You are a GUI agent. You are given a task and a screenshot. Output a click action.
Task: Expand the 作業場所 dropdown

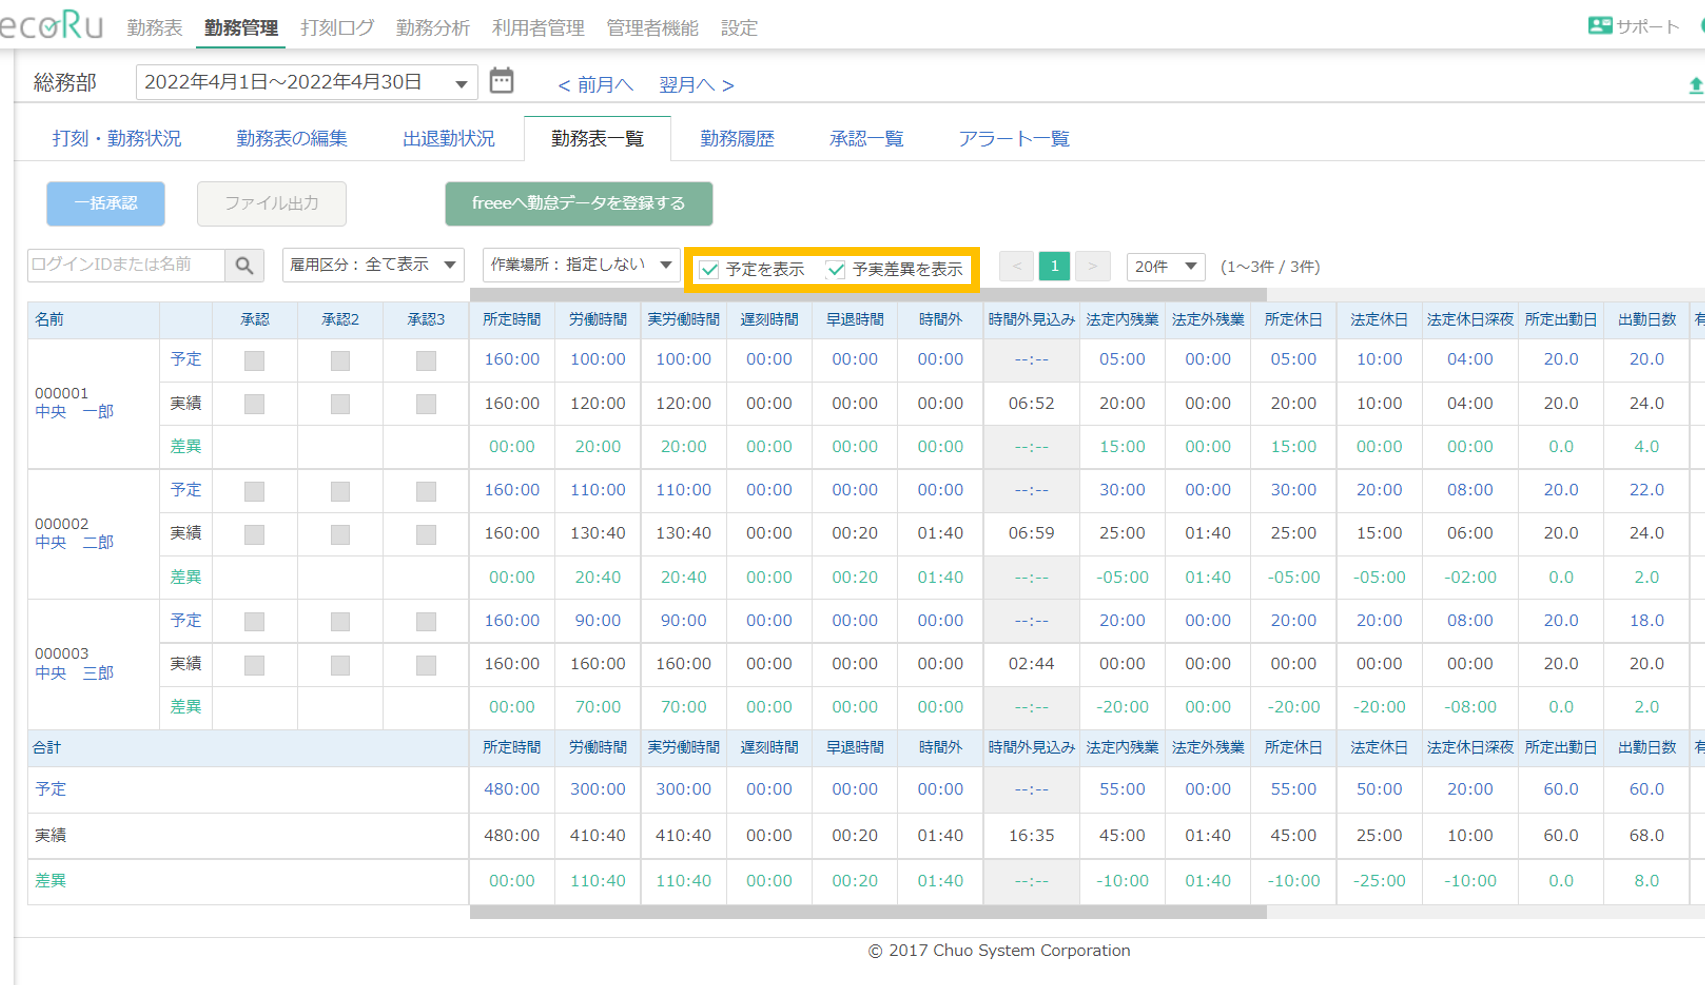[580, 265]
